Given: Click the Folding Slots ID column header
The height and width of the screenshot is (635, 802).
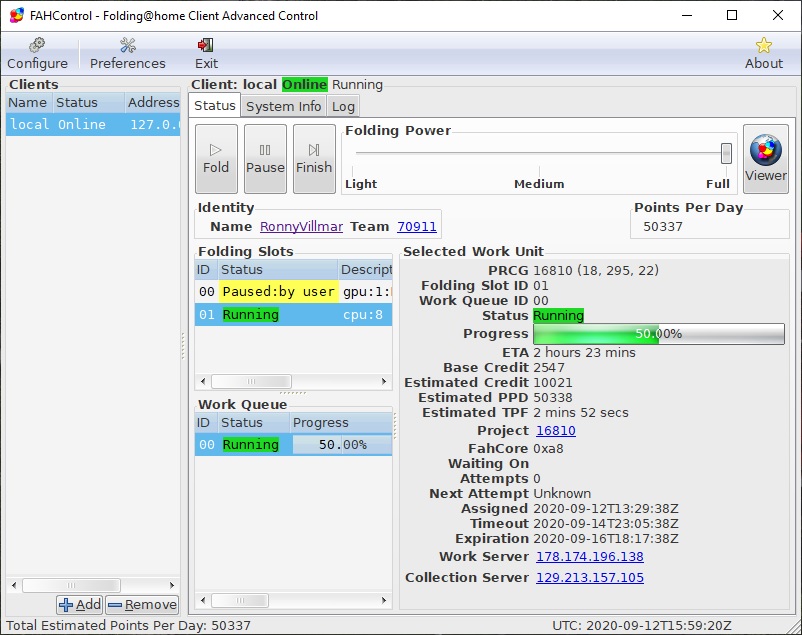Looking at the screenshot, I should pyautogui.click(x=206, y=270).
